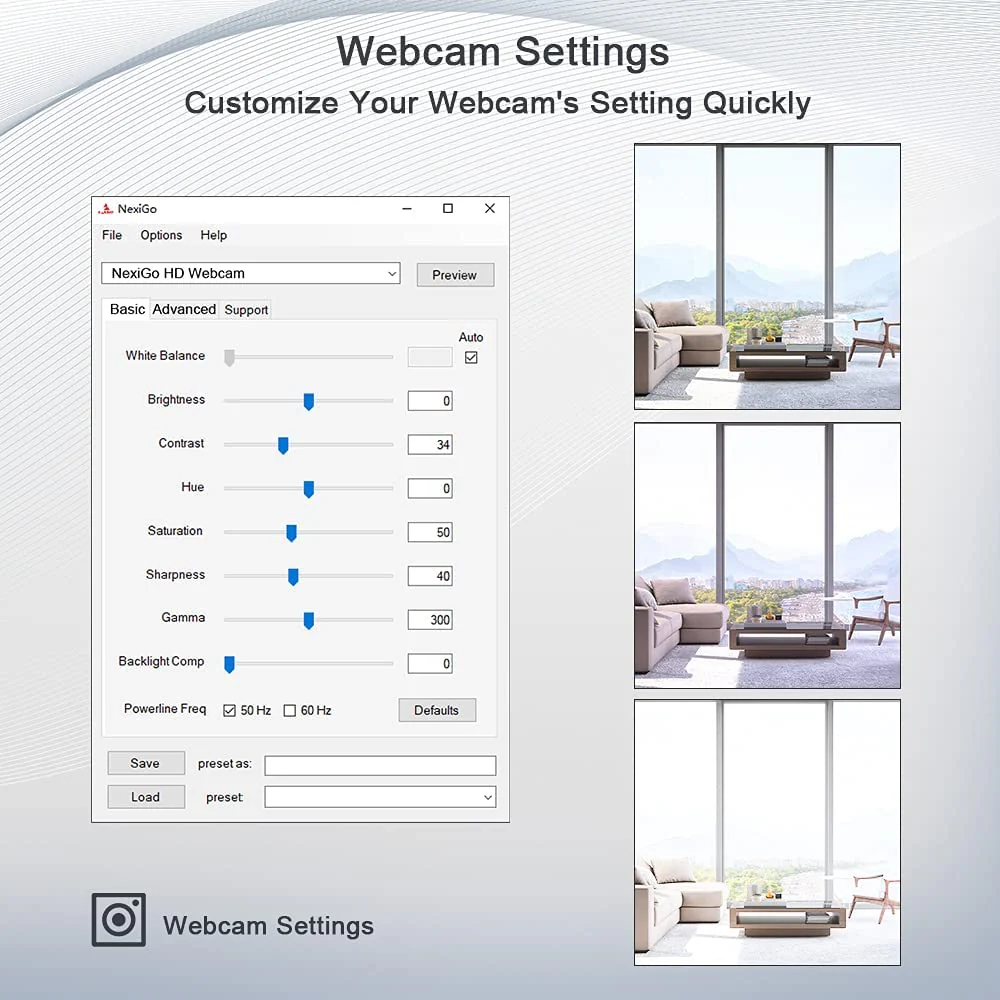Image resolution: width=1000 pixels, height=1000 pixels.
Task: Switch to the Support tab
Action: tap(246, 310)
